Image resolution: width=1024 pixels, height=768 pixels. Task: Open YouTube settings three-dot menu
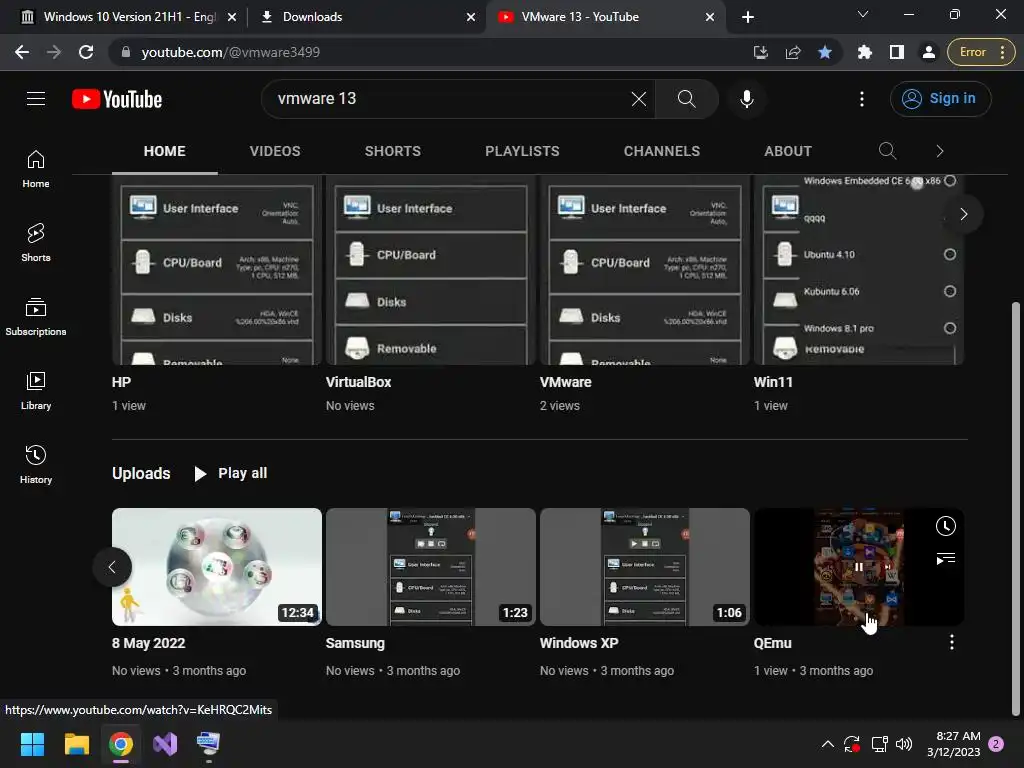tap(862, 99)
